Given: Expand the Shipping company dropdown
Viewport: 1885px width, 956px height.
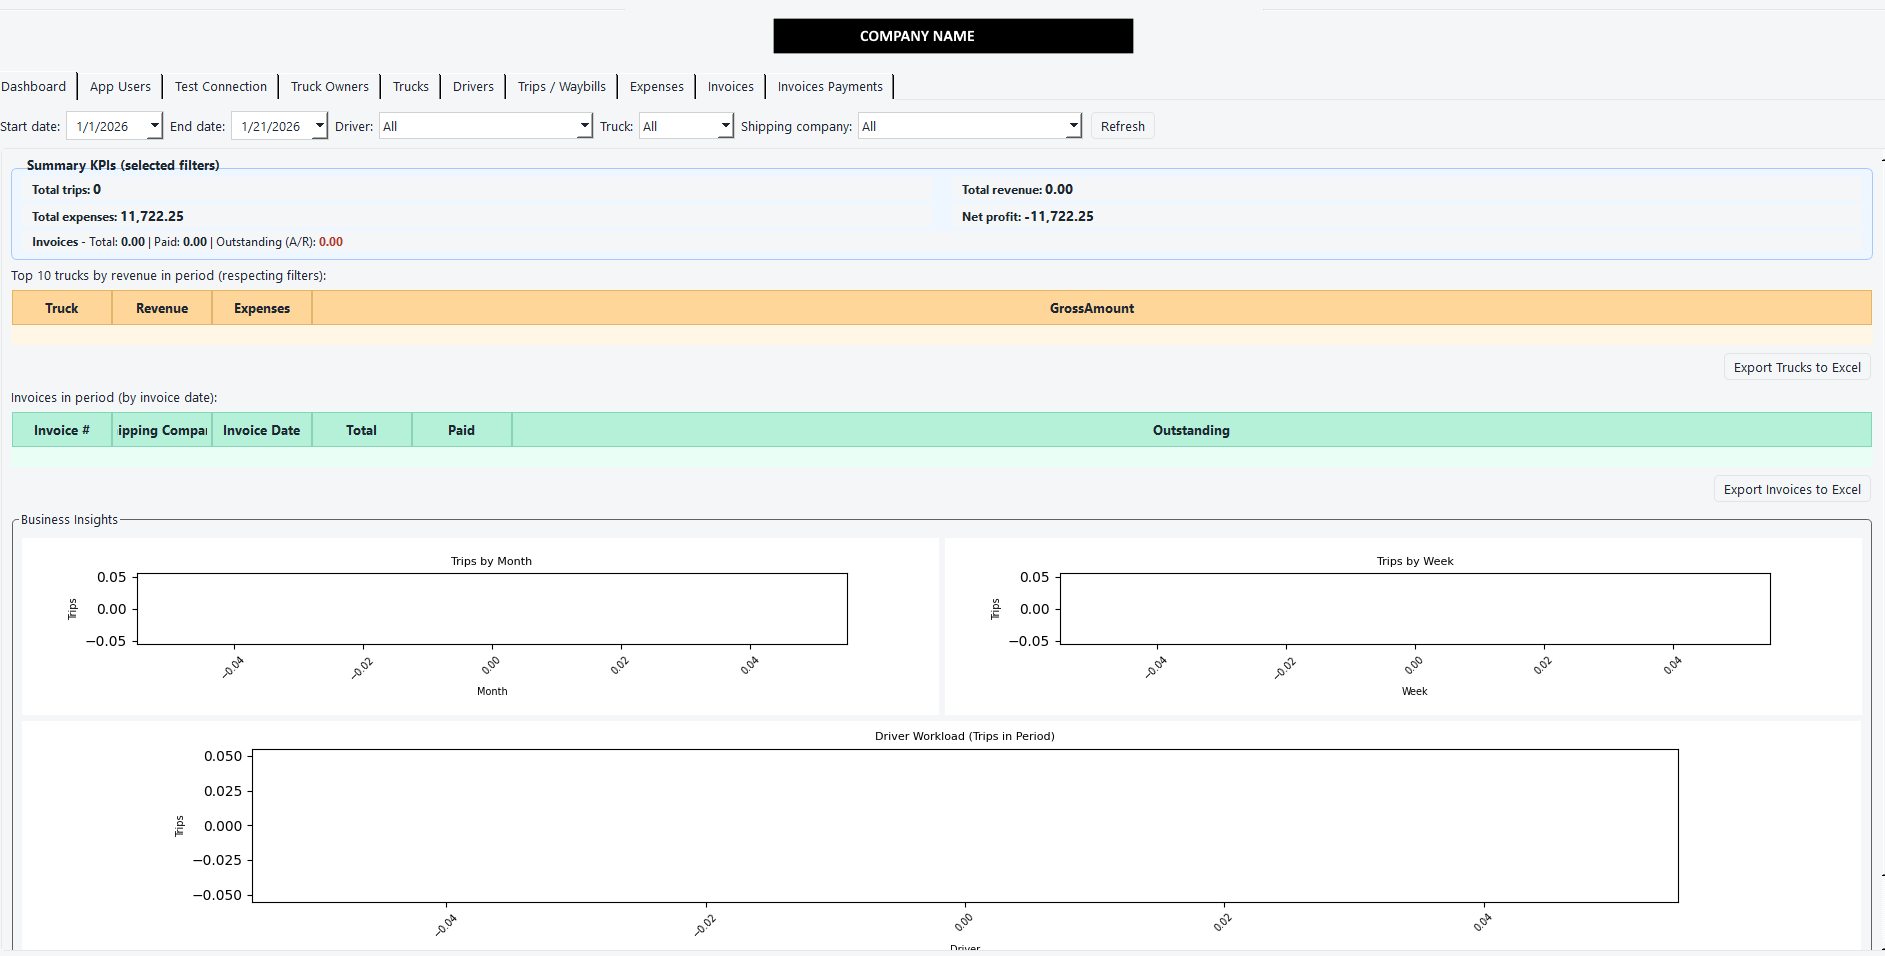Looking at the screenshot, I should (1073, 126).
